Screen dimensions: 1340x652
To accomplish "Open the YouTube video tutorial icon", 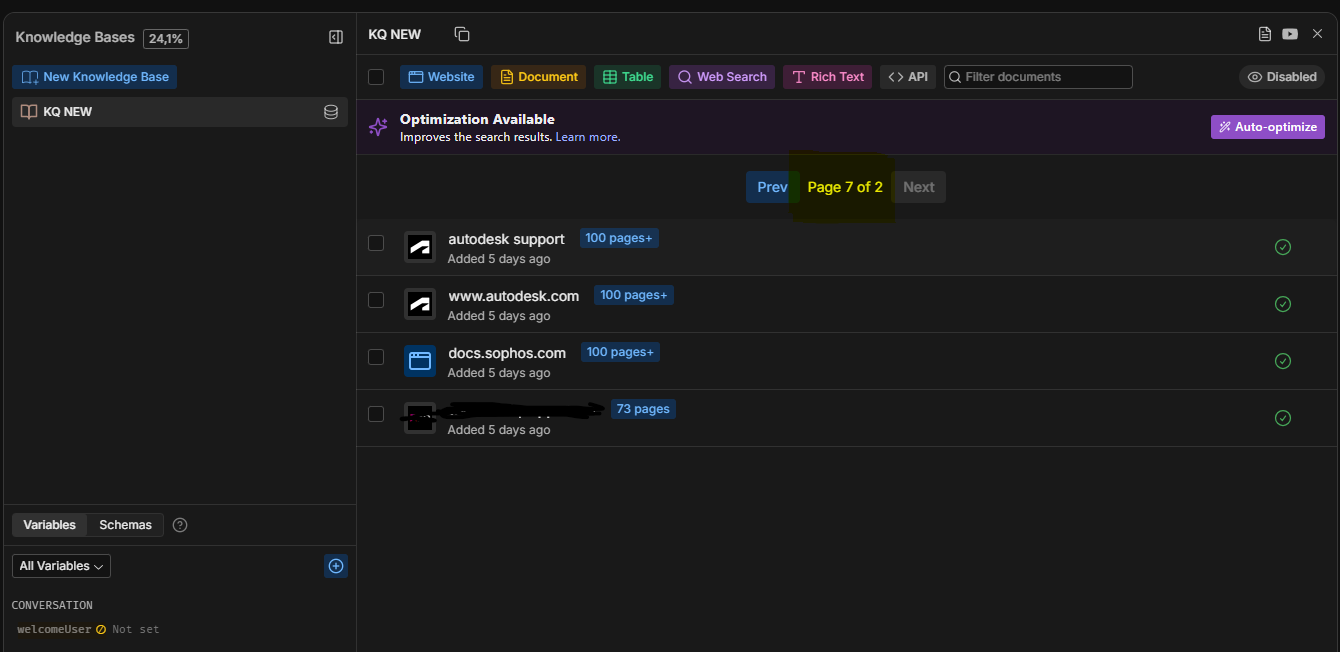I will pyautogui.click(x=1290, y=34).
